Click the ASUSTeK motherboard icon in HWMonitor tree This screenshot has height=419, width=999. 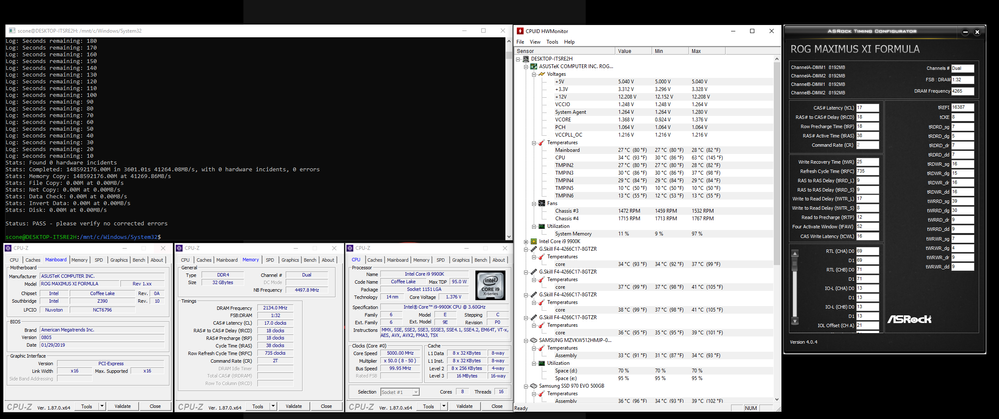click(x=534, y=66)
